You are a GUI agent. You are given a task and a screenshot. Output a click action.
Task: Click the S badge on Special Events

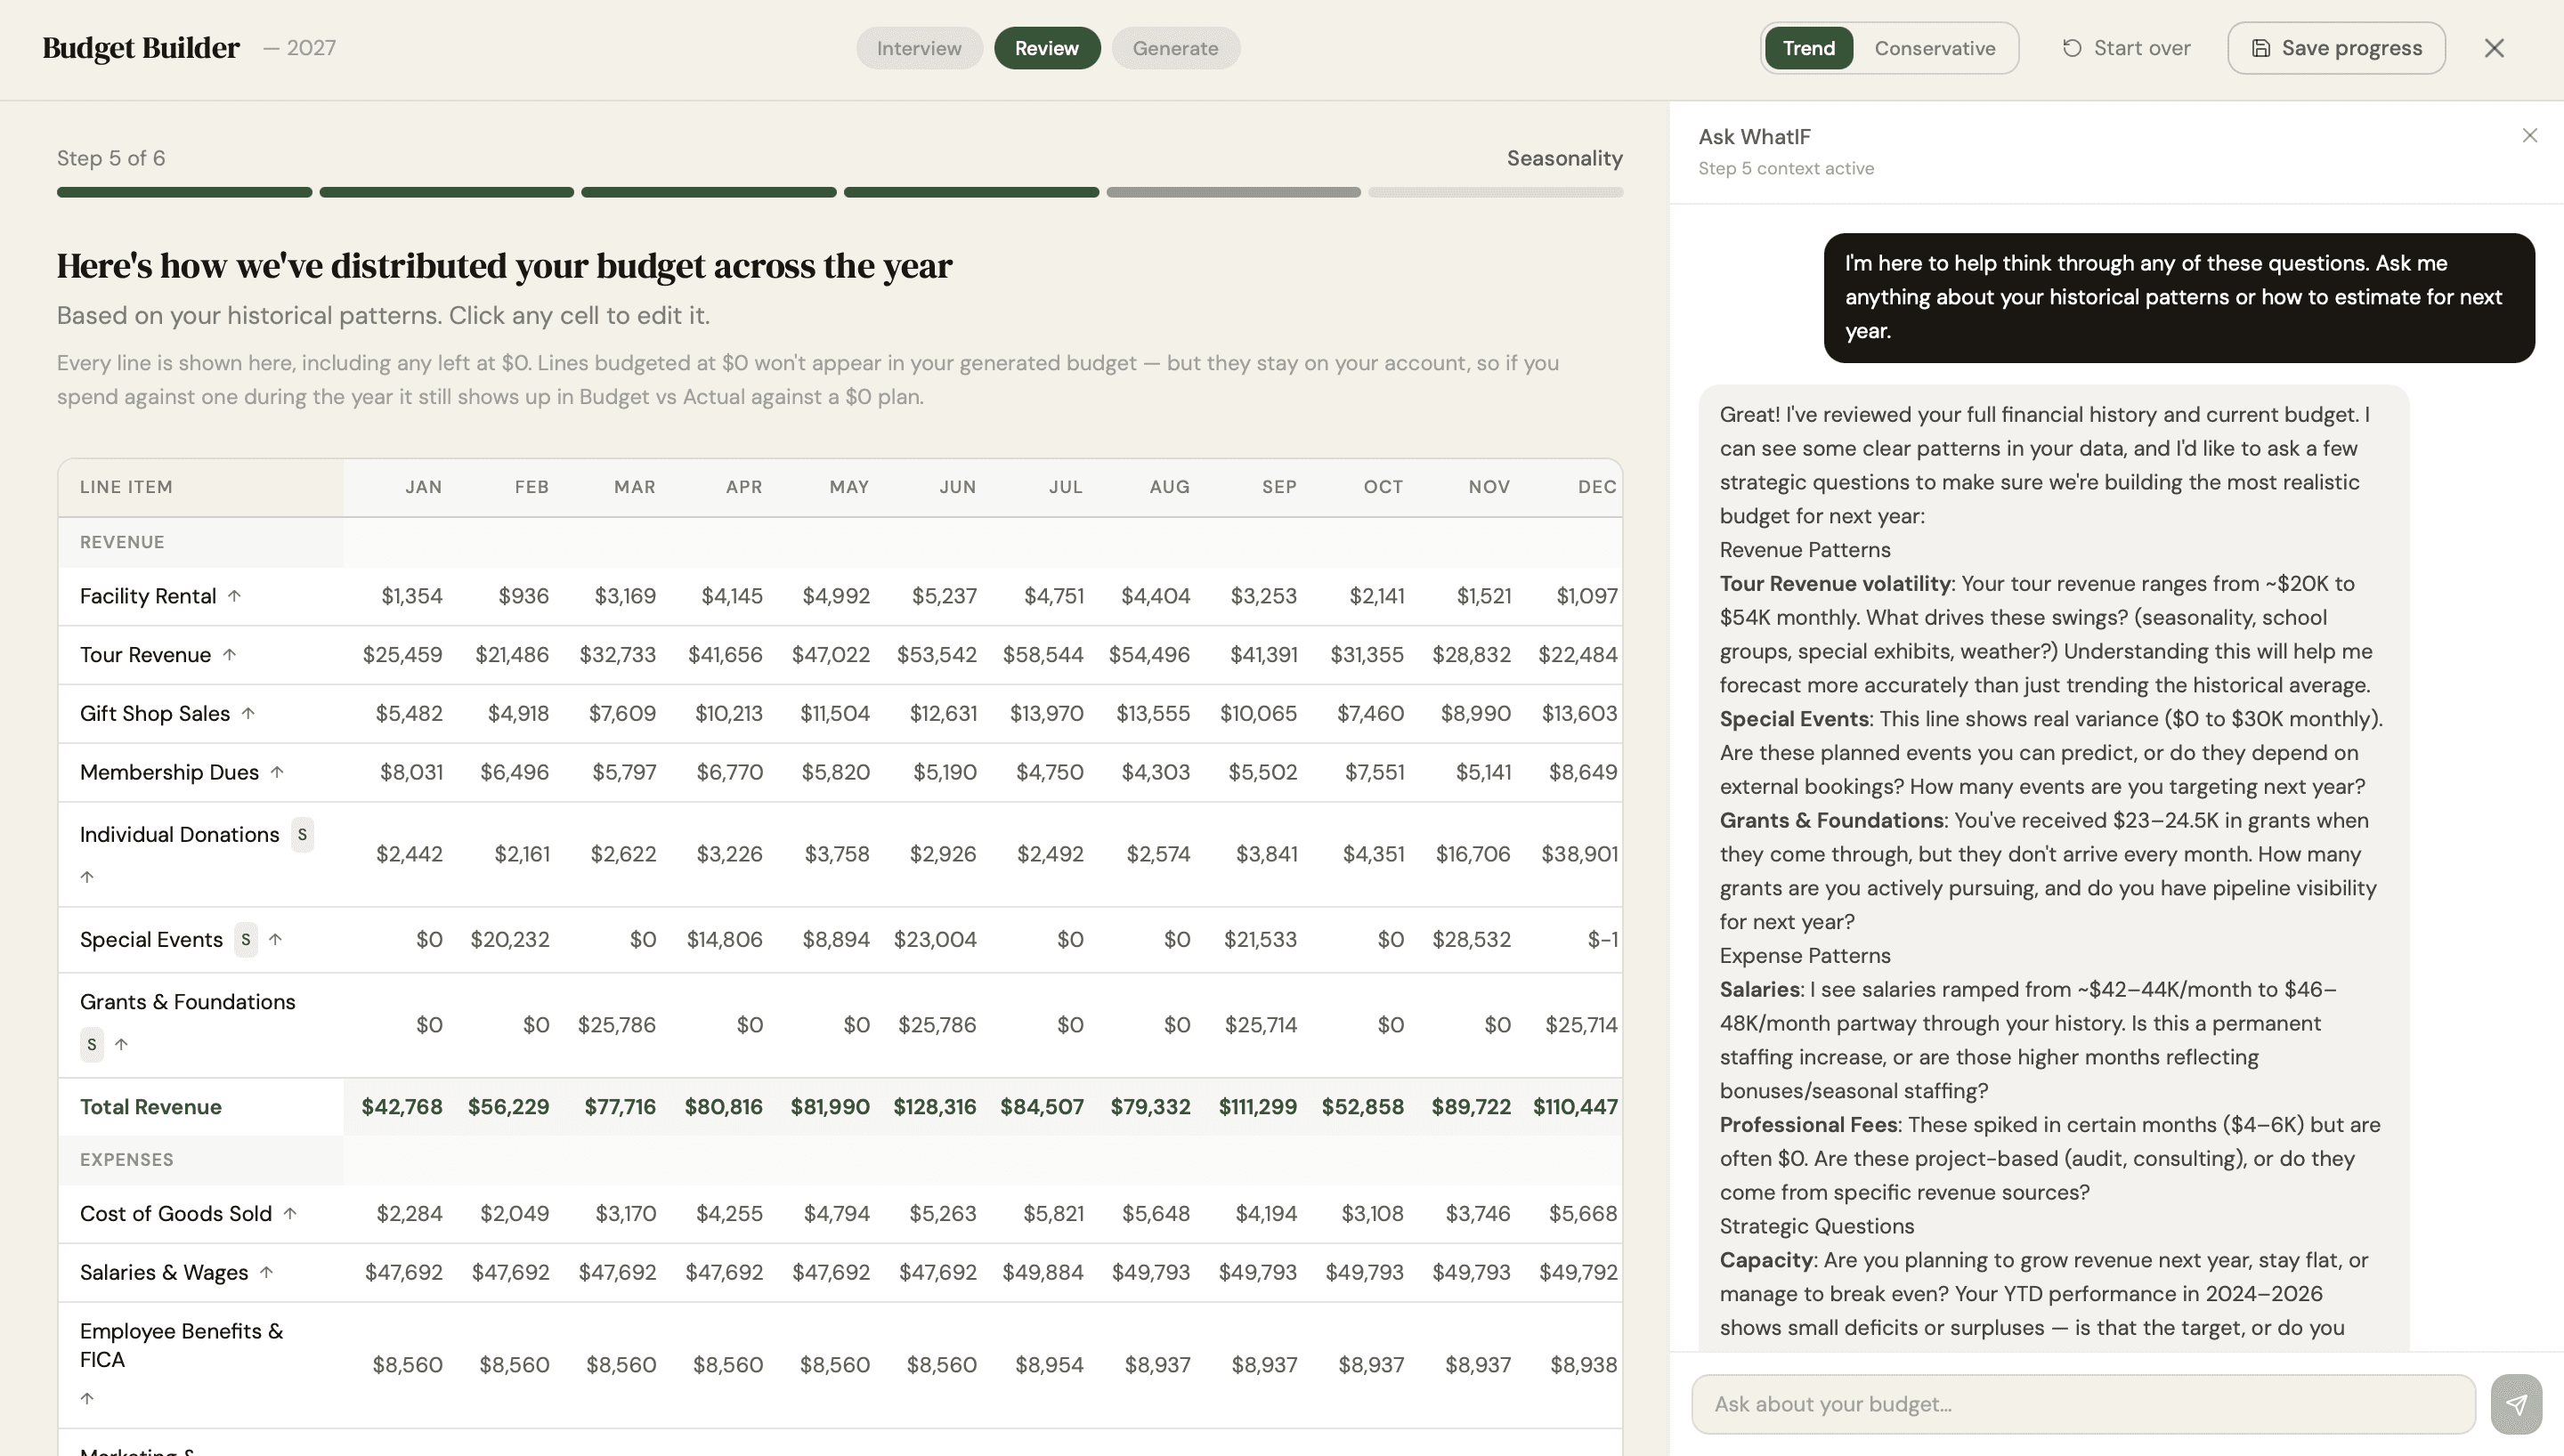245,939
